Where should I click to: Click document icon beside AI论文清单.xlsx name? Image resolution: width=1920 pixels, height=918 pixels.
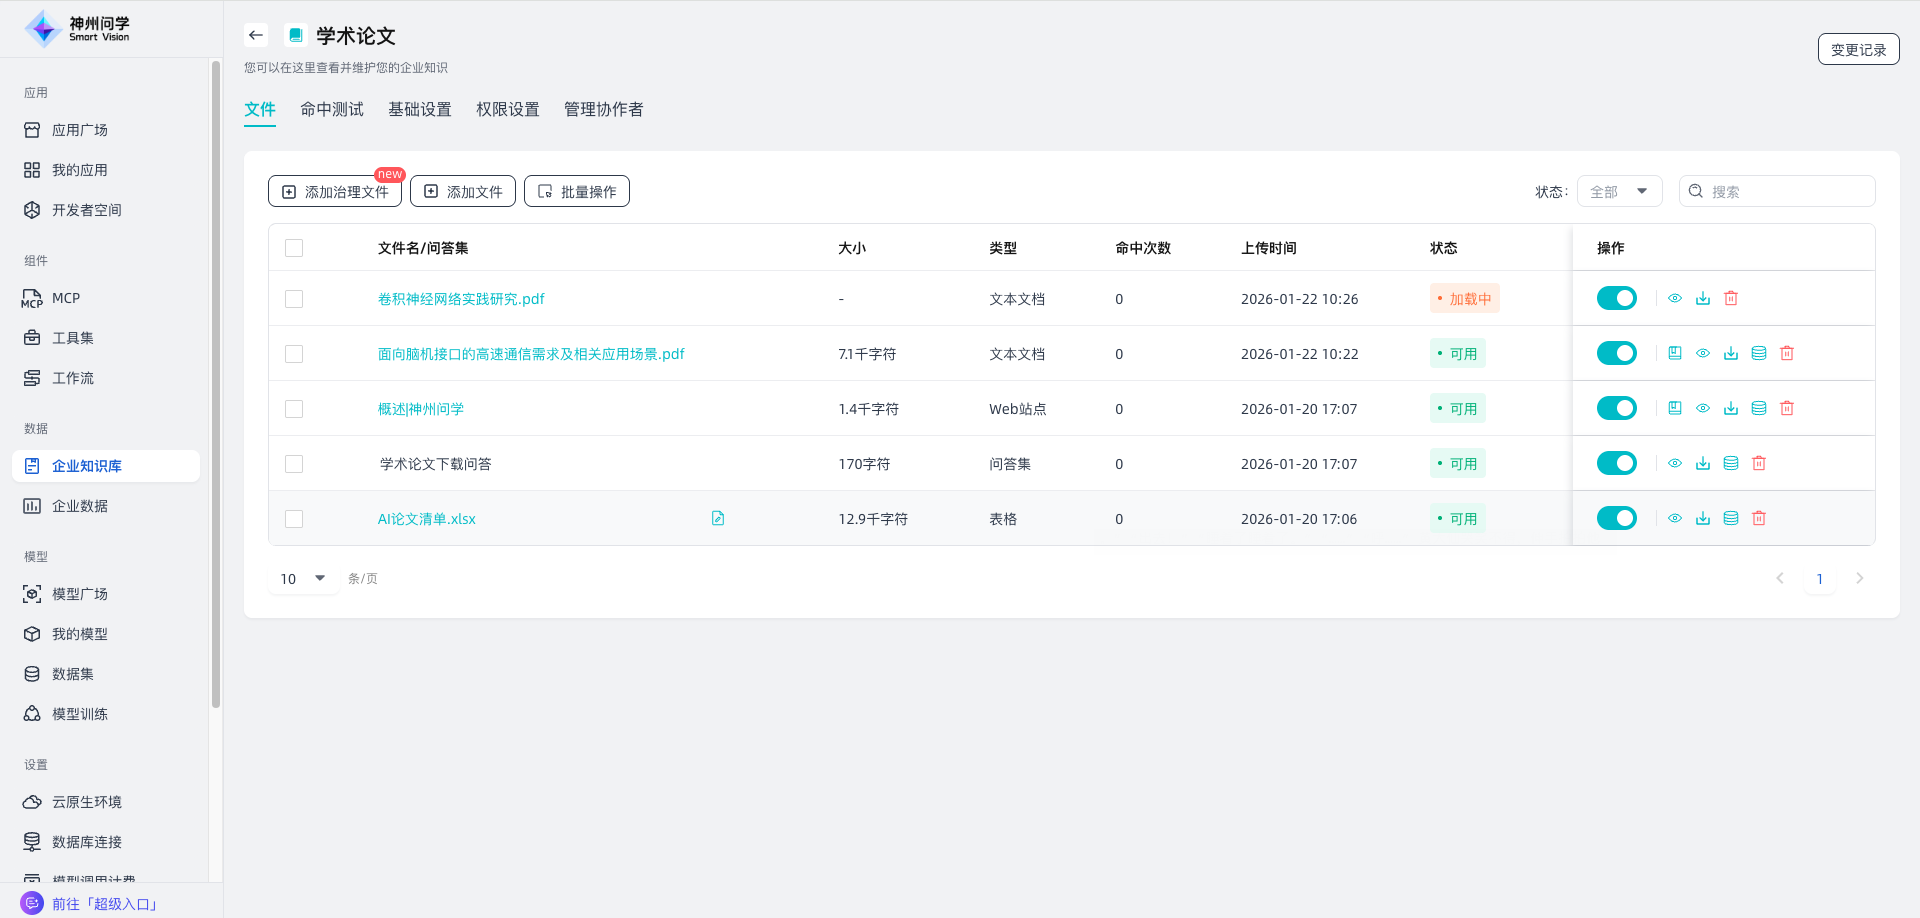718,518
